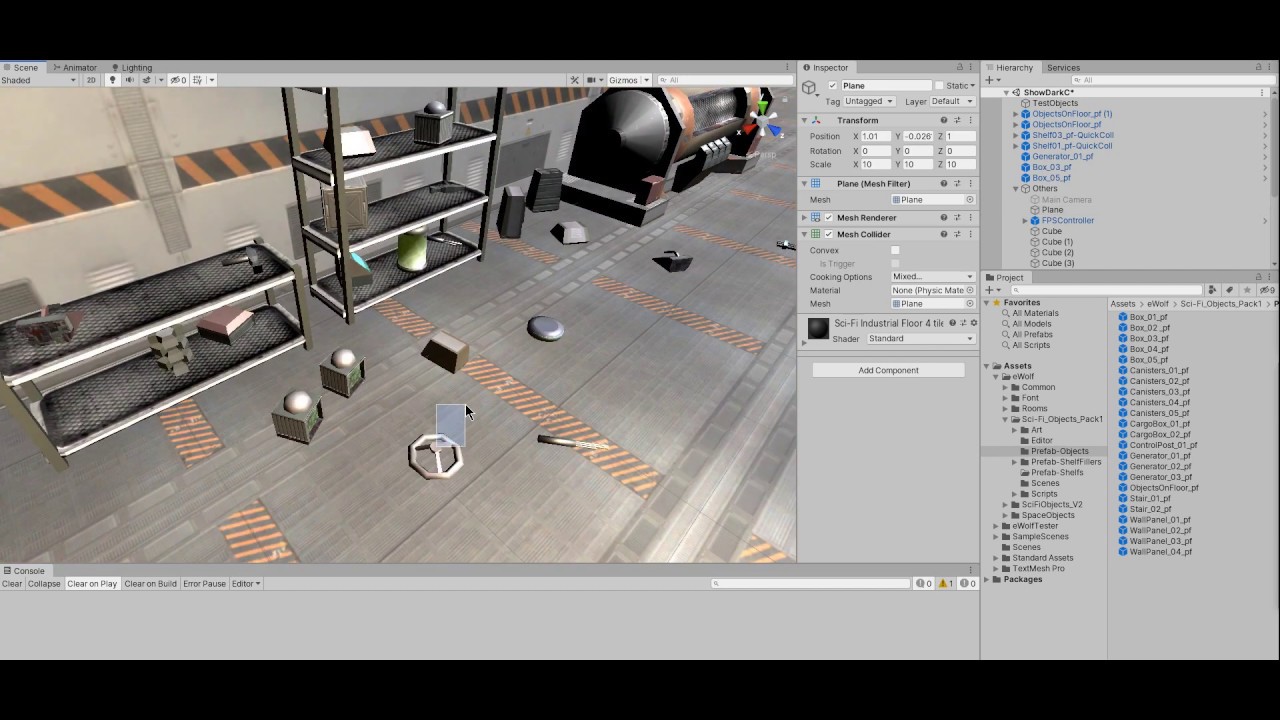Click Position X input field
The image size is (1280, 720).
tap(876, 136)
